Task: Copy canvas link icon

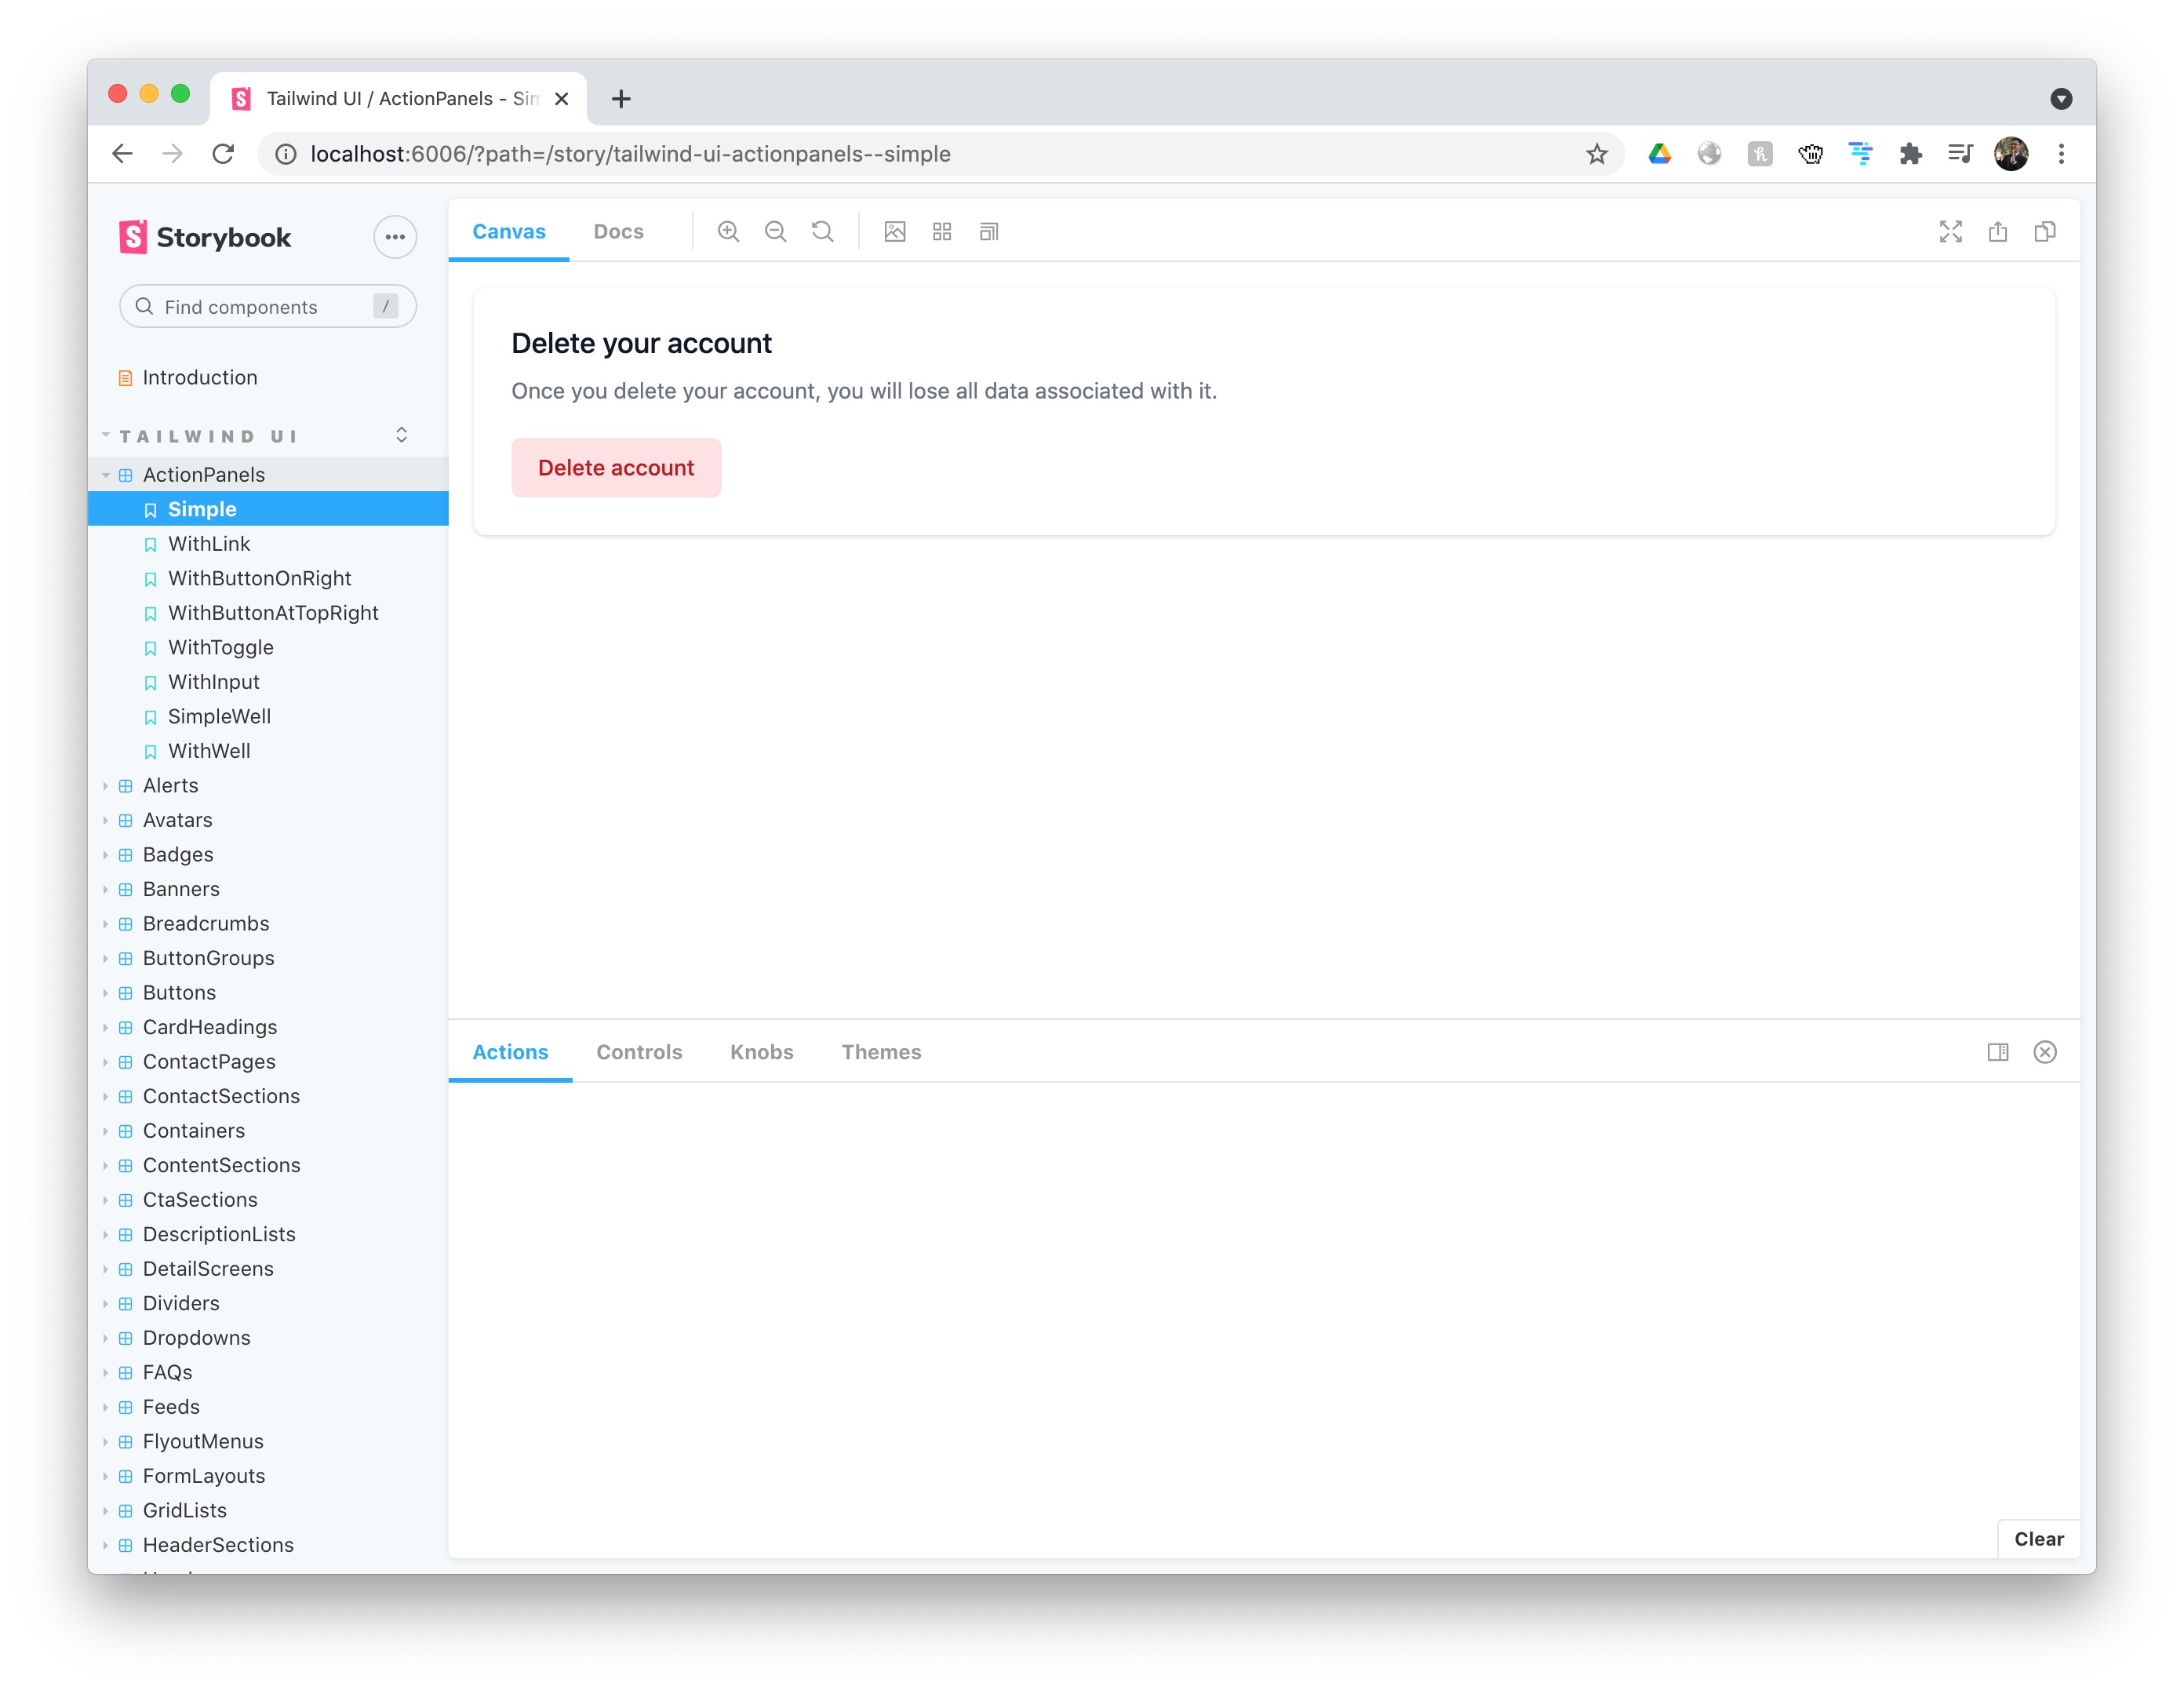Action: tap(2044, 232)
